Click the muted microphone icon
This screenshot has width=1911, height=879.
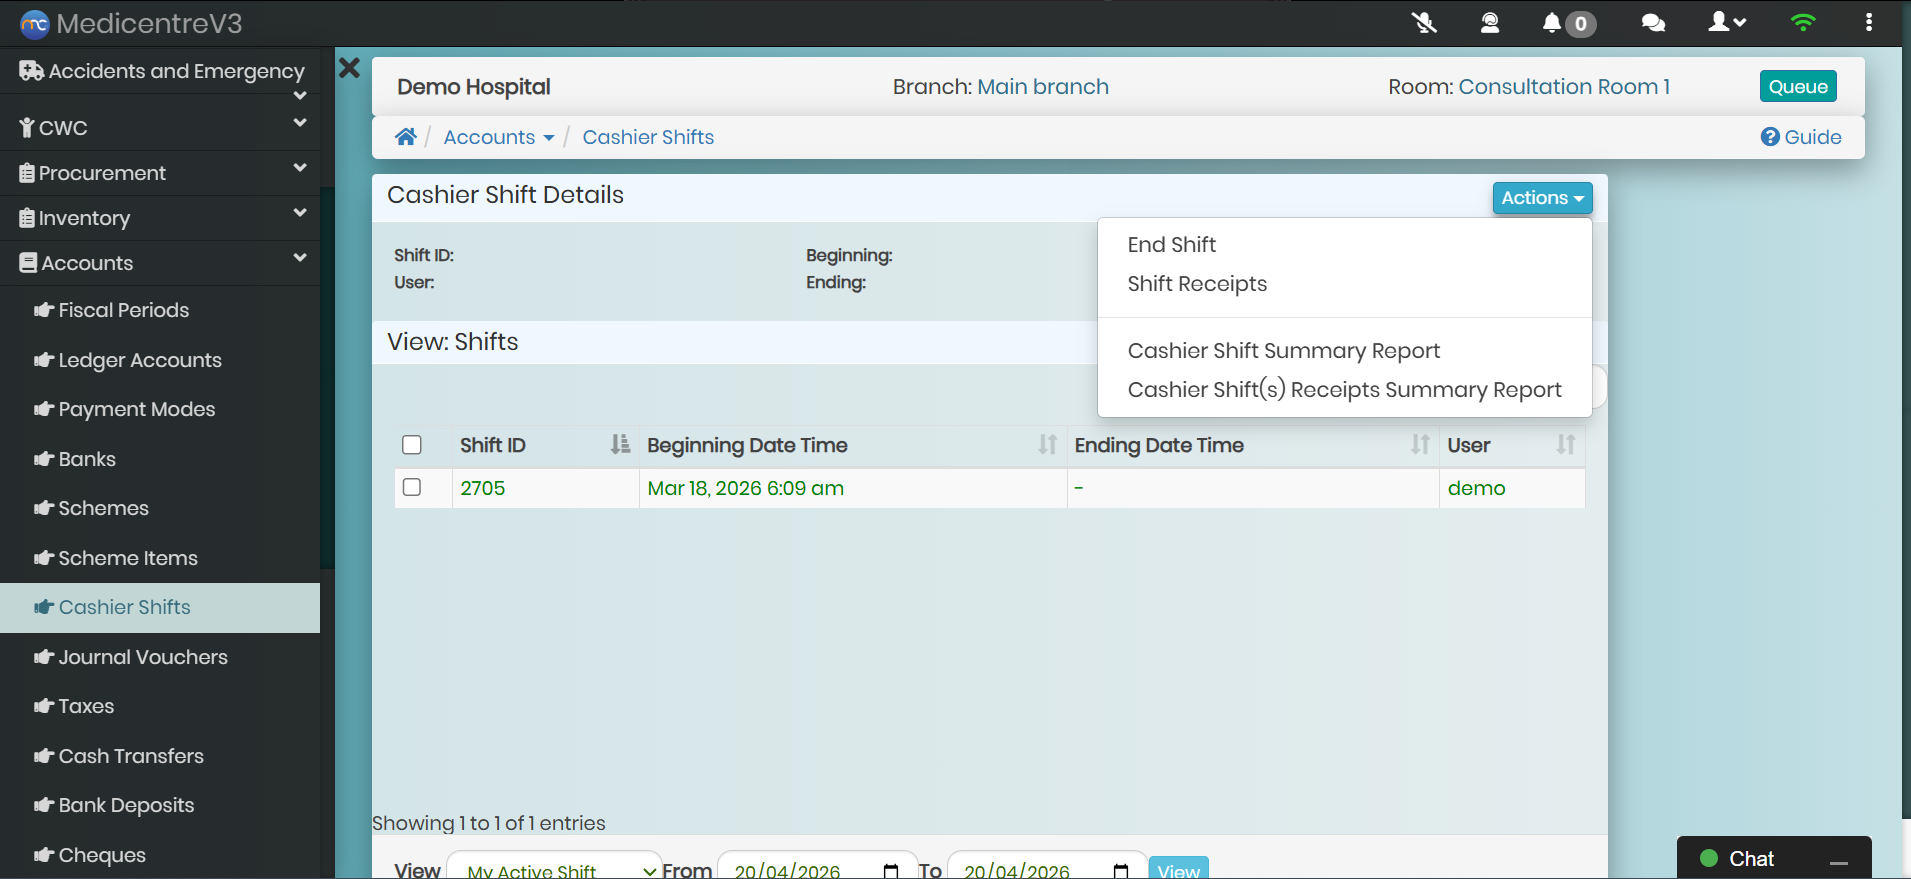(1424, 23)
